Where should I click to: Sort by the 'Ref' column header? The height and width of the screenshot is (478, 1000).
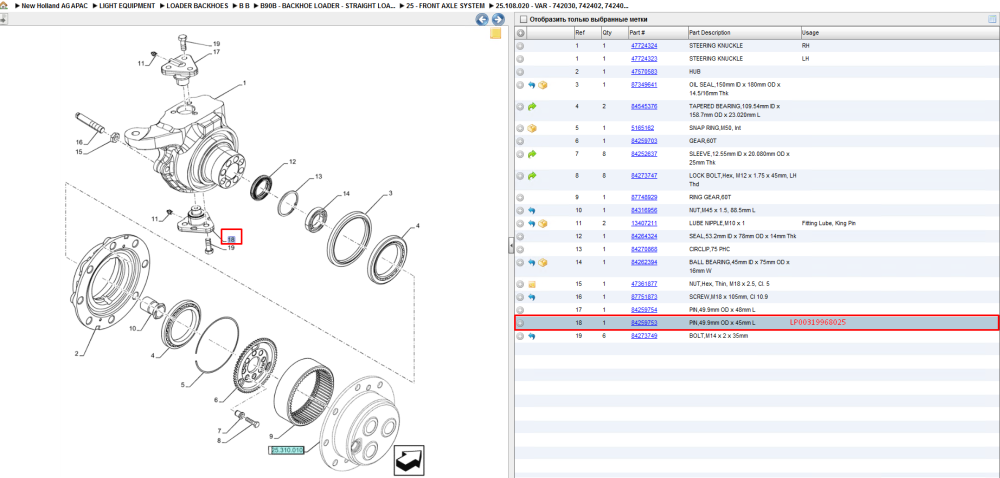click(587, 33)
